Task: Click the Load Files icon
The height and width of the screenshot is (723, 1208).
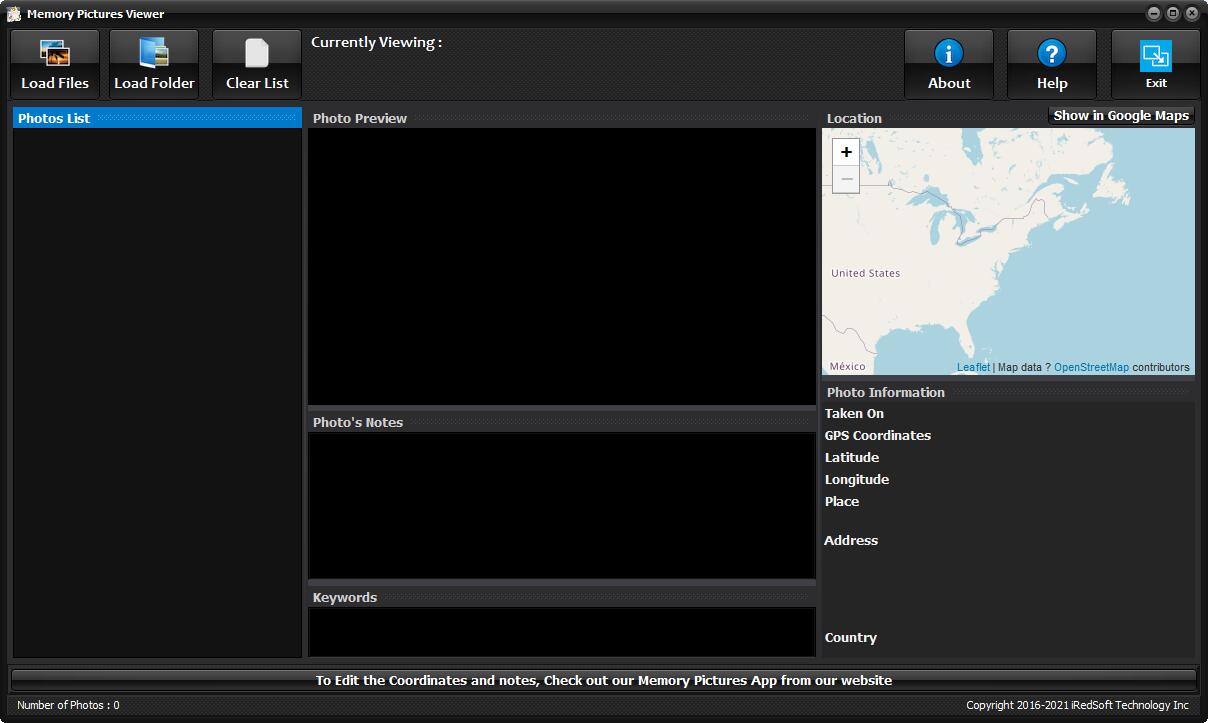Action: (54, 53)
